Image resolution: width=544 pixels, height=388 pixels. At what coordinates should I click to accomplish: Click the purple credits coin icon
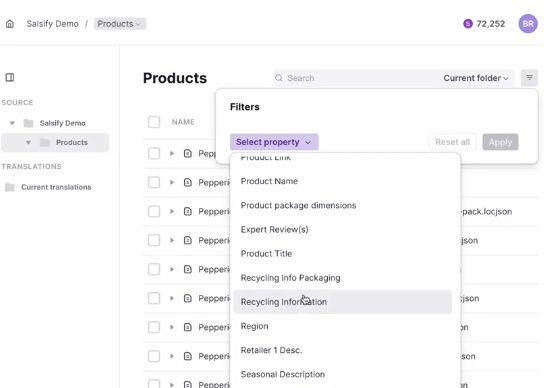468,24
